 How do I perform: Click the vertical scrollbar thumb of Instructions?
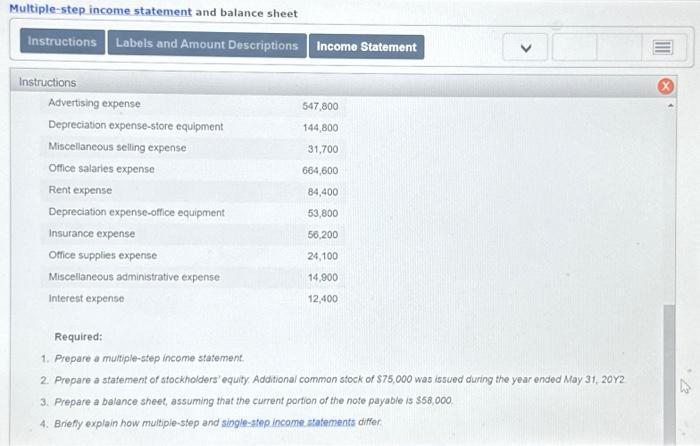(x=669, y=374)
